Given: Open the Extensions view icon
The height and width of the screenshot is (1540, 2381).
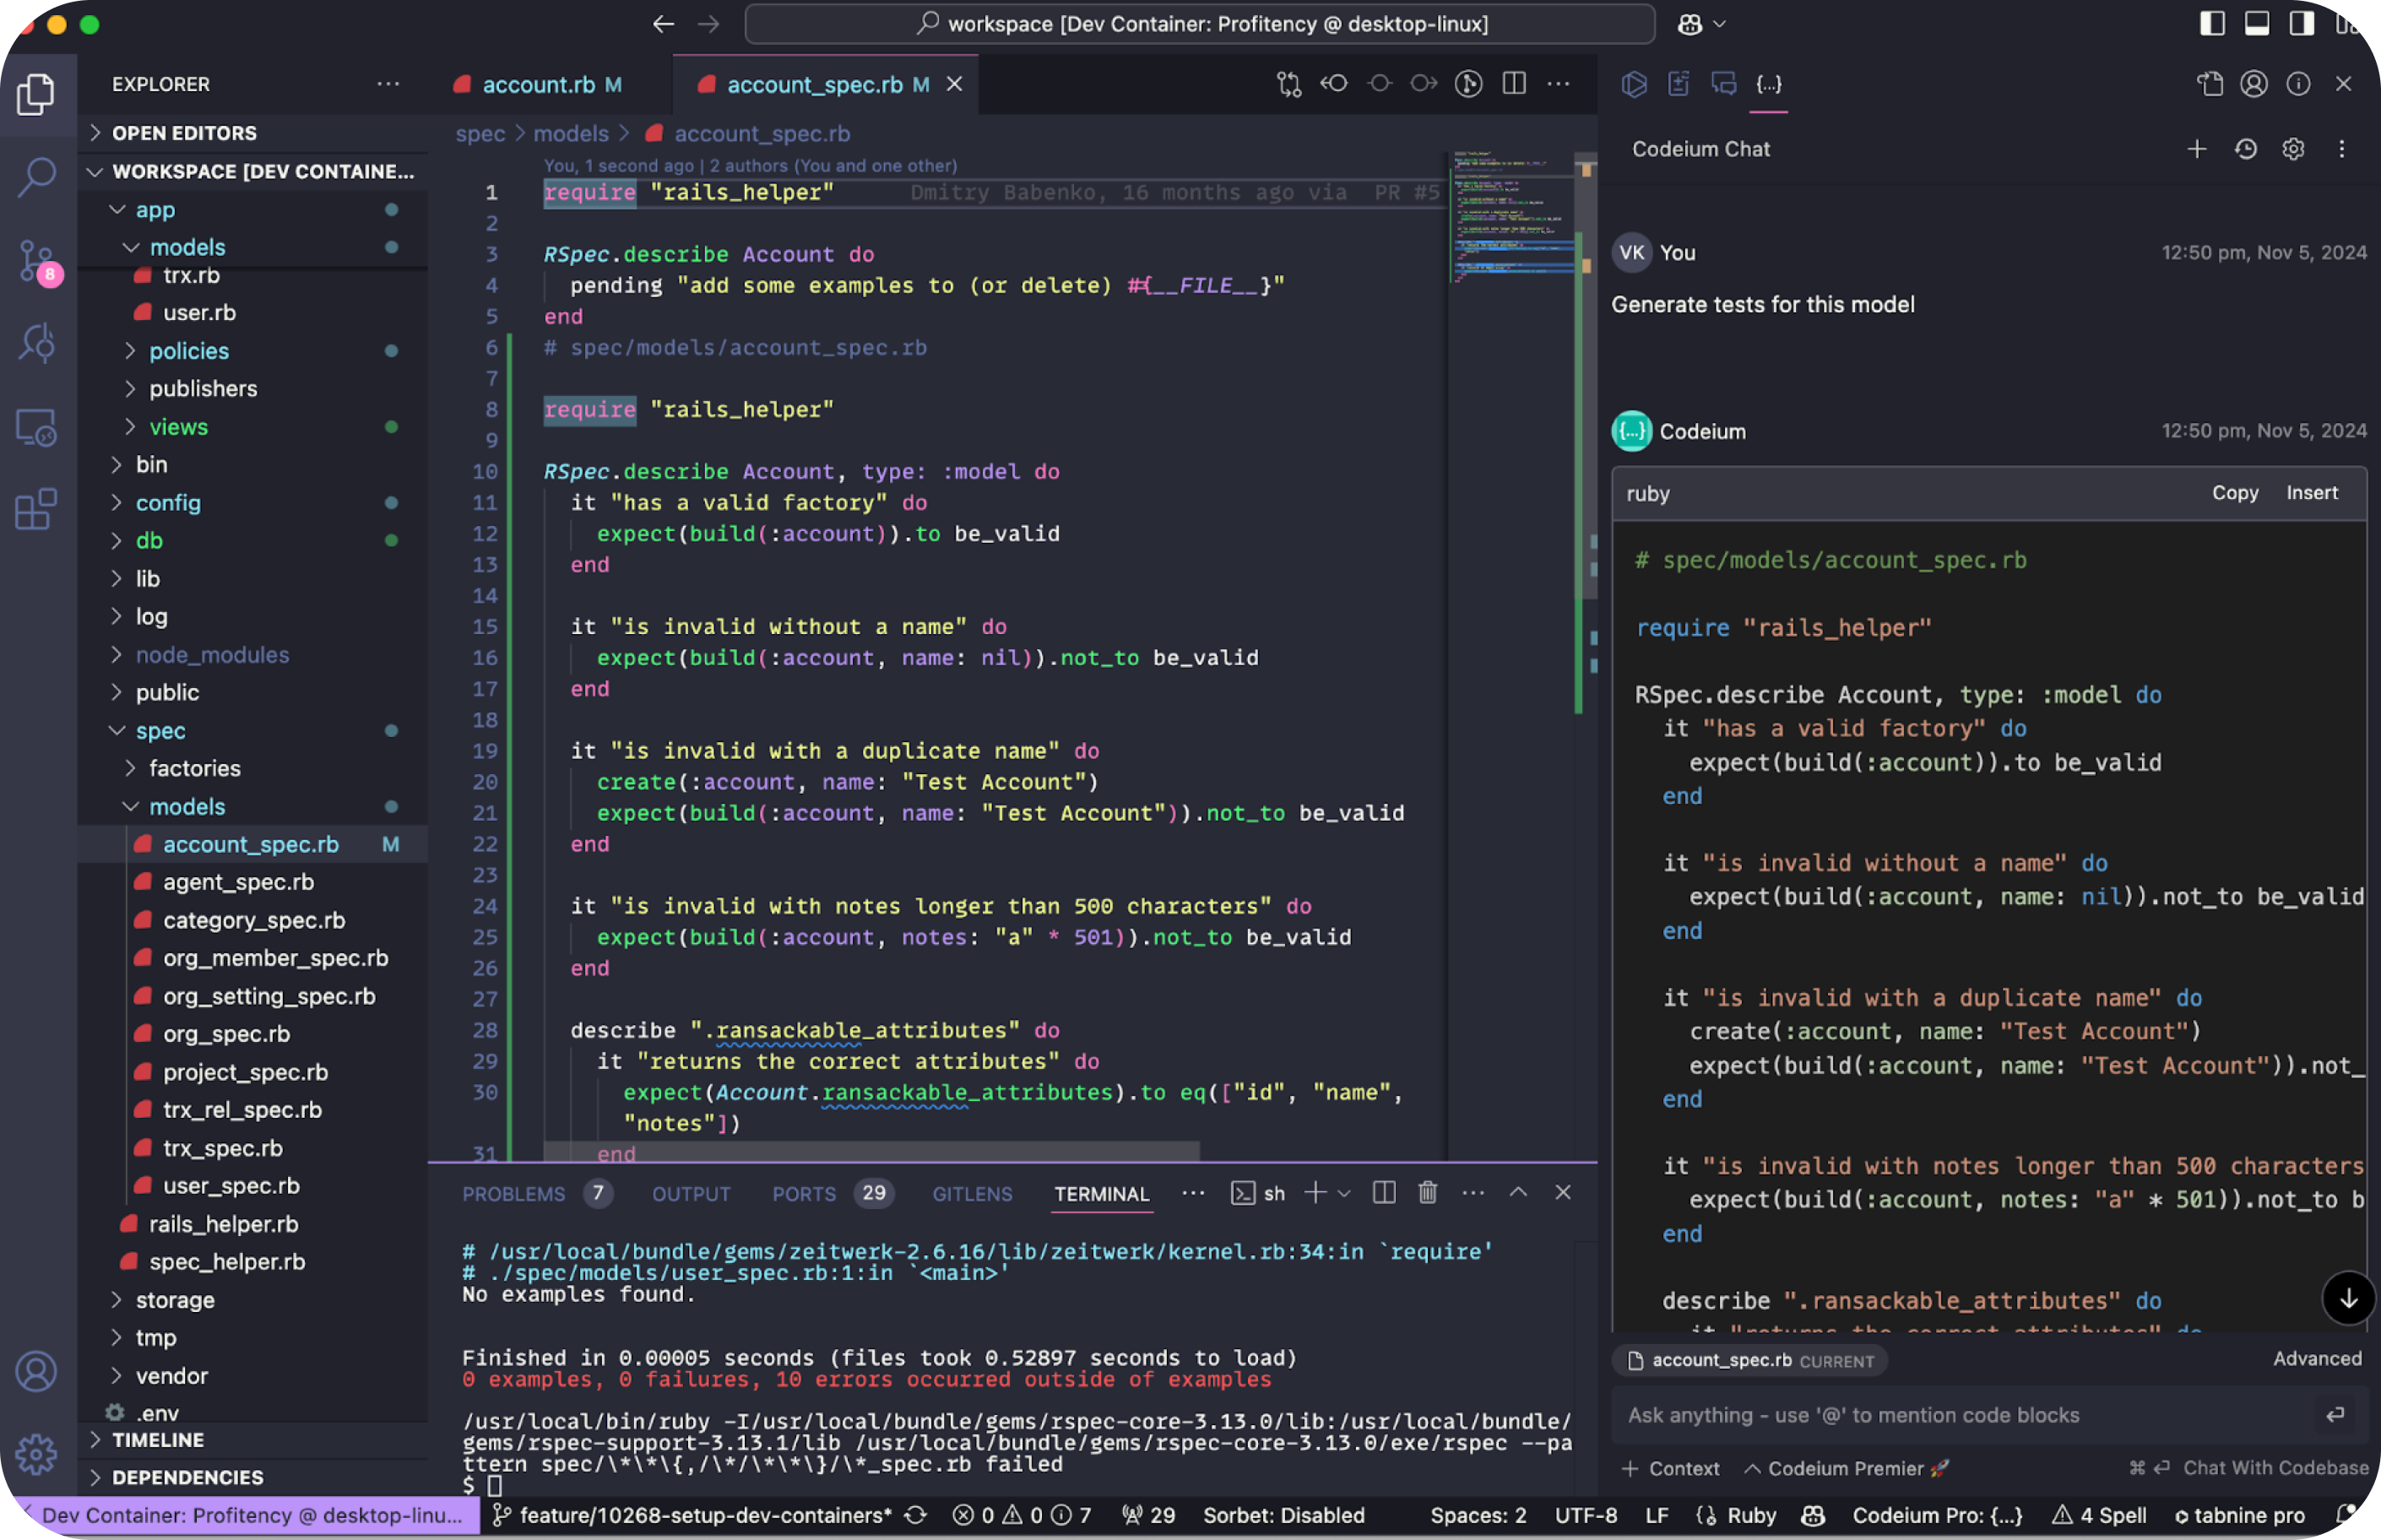Looking at the screenshot, I should pos(37,510).
